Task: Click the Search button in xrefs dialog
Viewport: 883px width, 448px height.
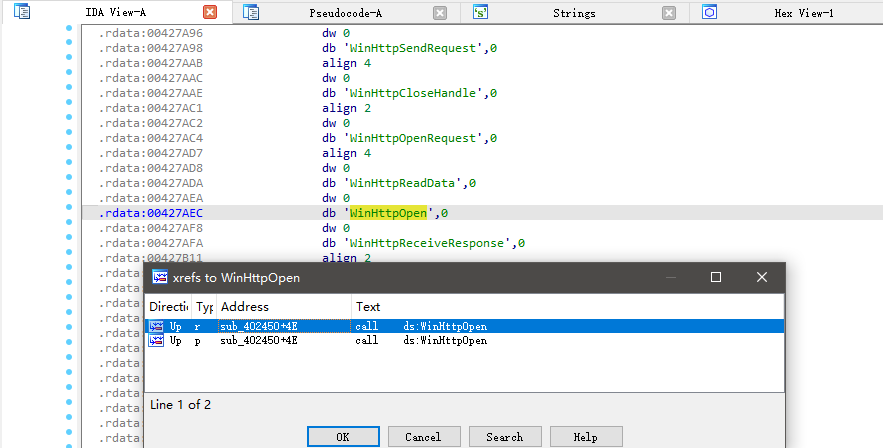Action: 504,437
